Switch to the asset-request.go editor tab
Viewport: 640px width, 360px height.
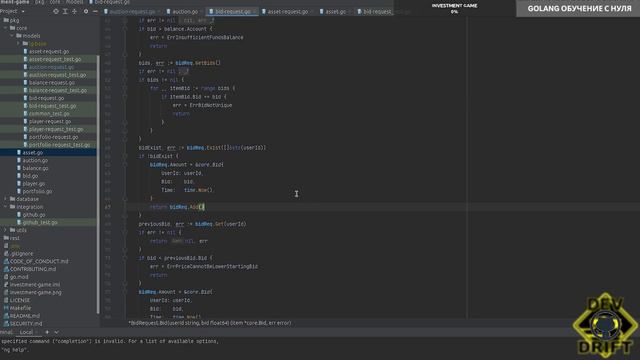[x=287, y=12]
